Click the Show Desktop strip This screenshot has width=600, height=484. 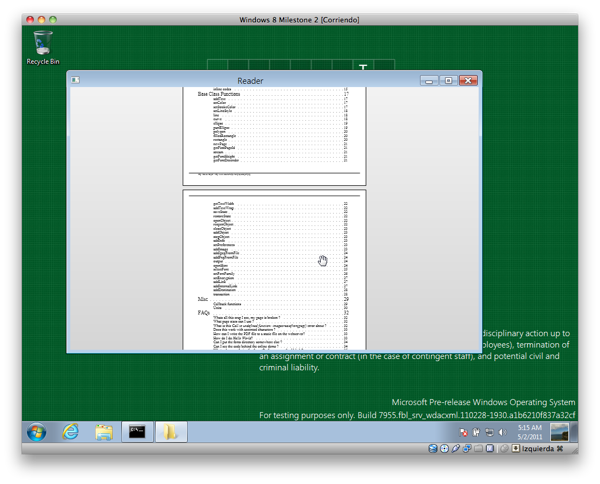[x=574, y=432]
